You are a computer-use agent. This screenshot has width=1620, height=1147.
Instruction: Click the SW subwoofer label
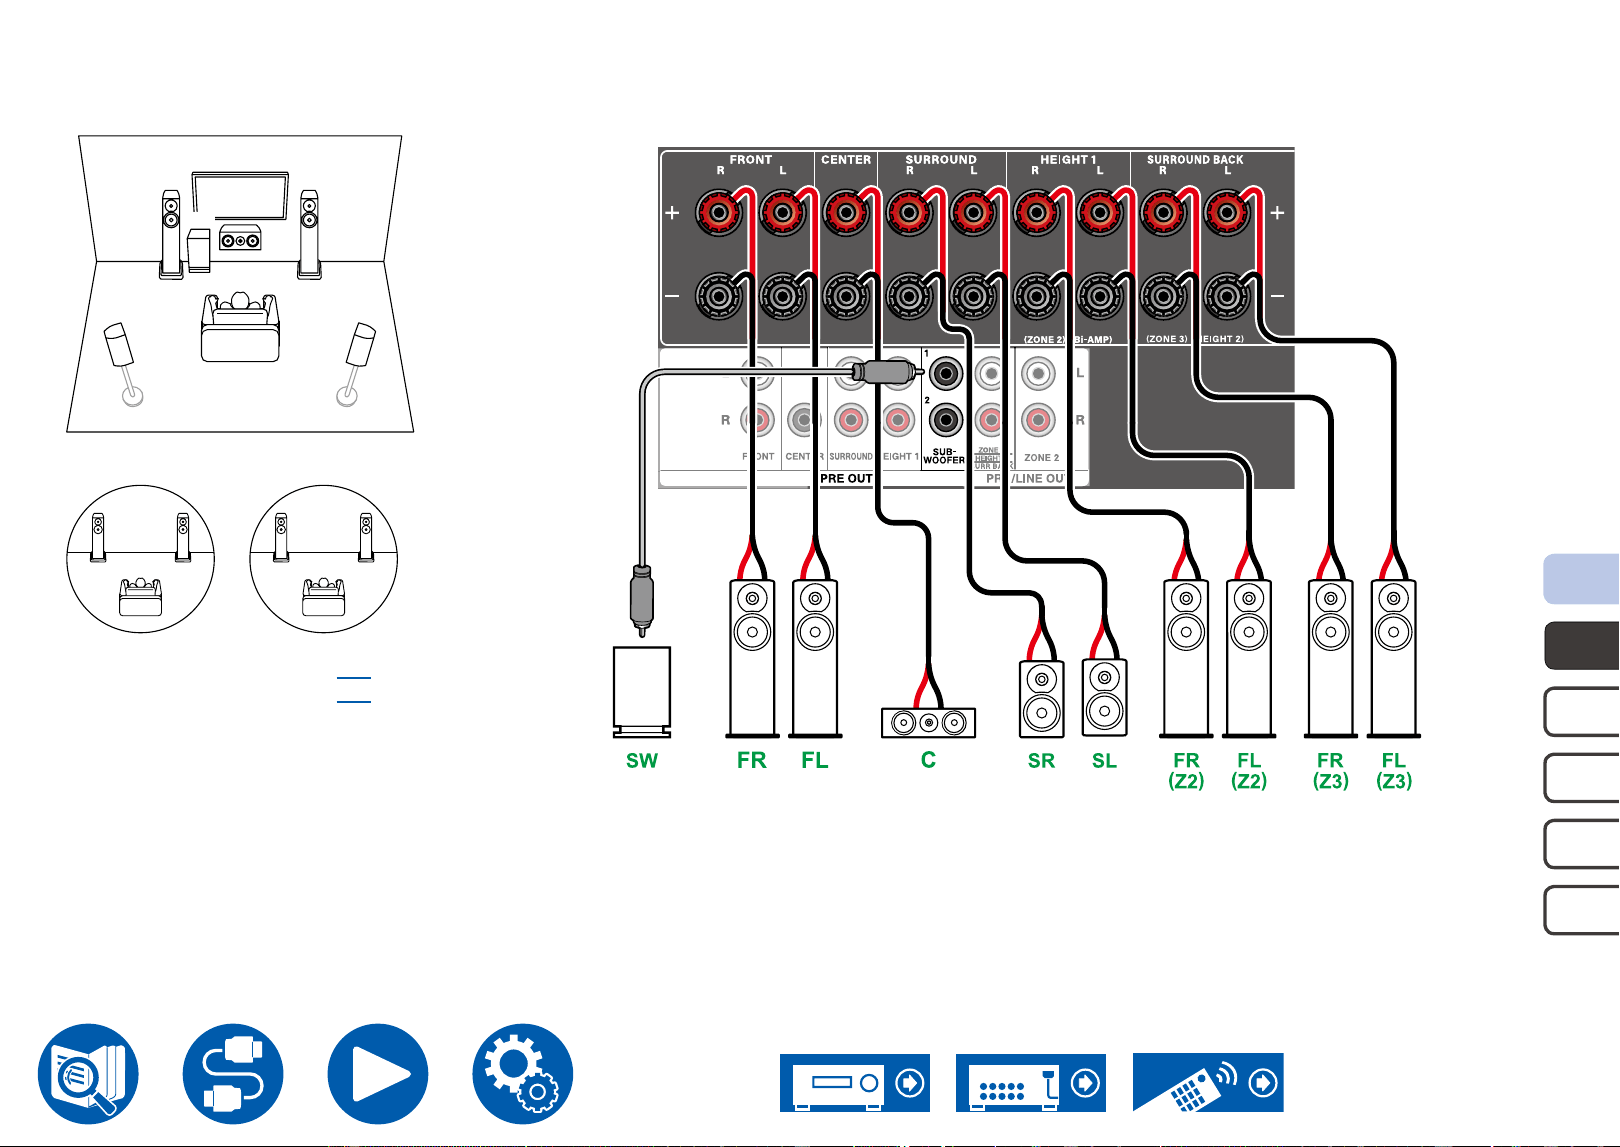tap(642, 761)
